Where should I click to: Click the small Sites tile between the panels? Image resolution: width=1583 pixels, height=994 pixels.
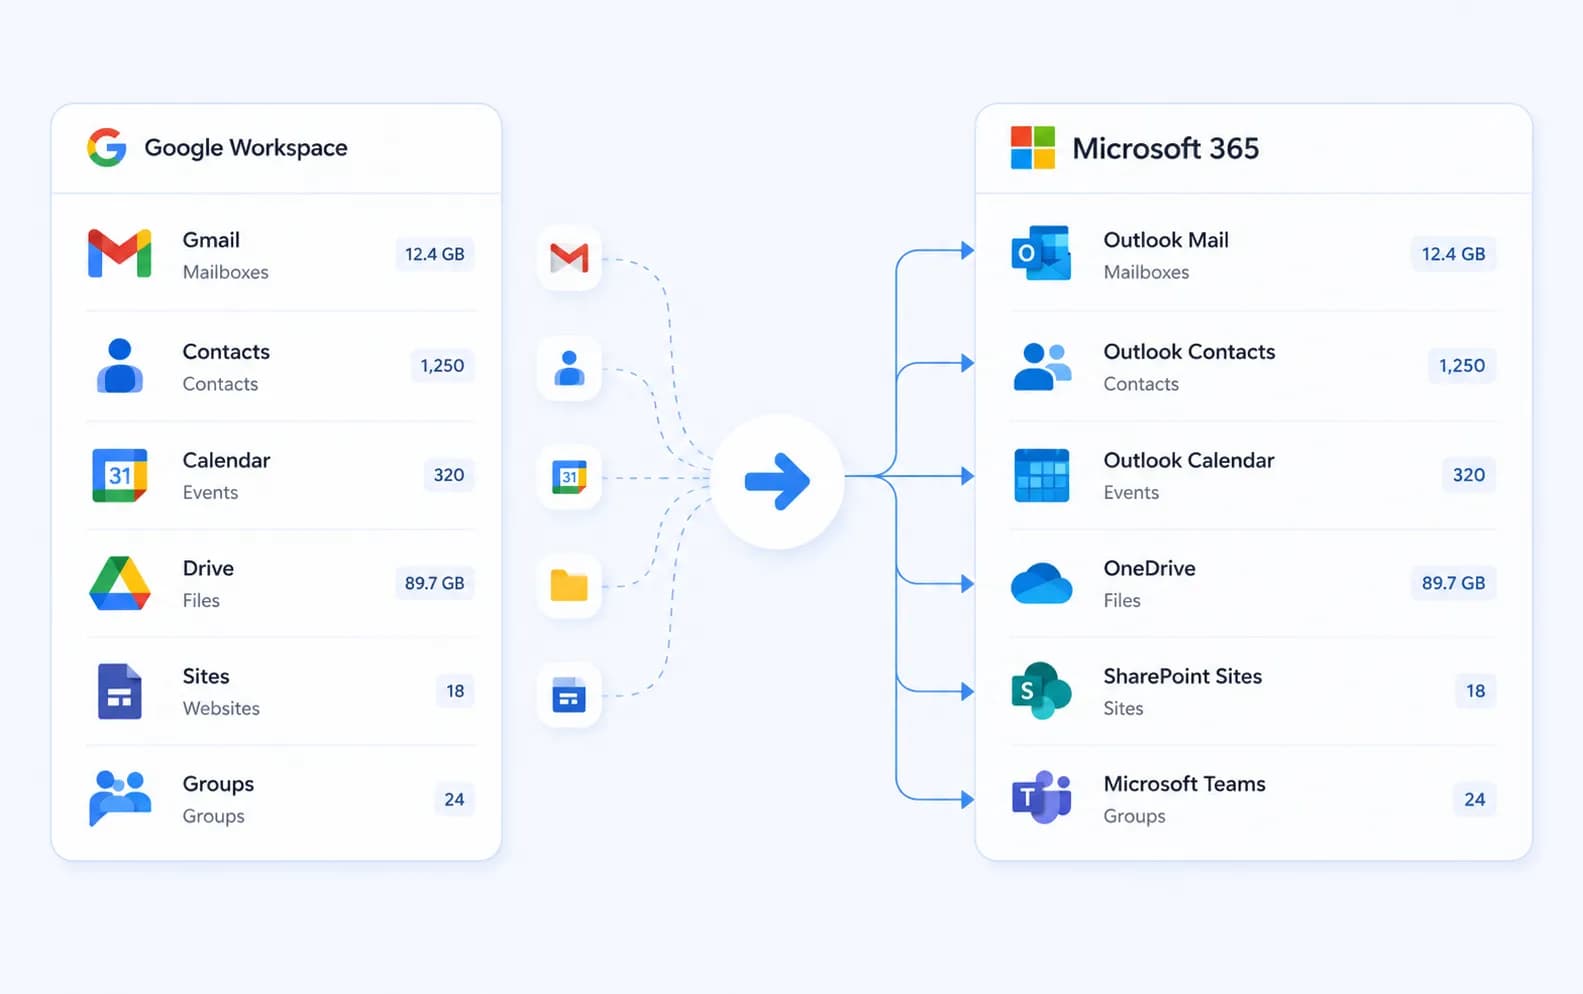(x=569, y=695)
